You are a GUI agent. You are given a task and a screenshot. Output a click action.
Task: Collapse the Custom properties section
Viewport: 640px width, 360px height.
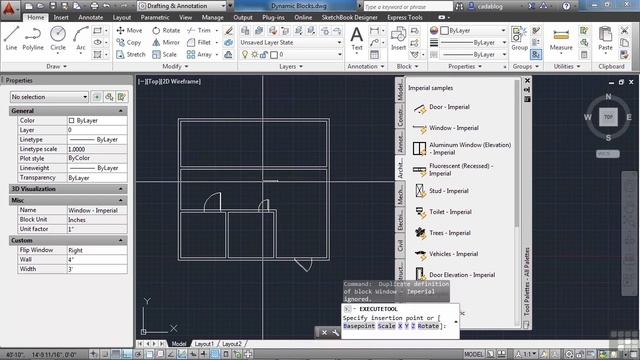point(120,240)
